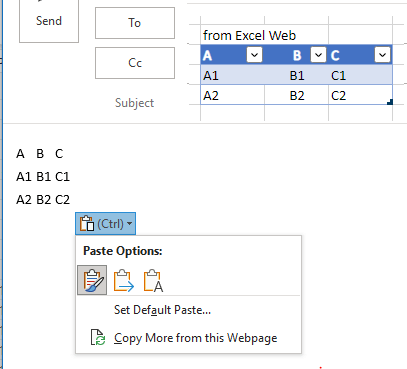
Task: Open the Cc recipients picker
Action: 135,63
